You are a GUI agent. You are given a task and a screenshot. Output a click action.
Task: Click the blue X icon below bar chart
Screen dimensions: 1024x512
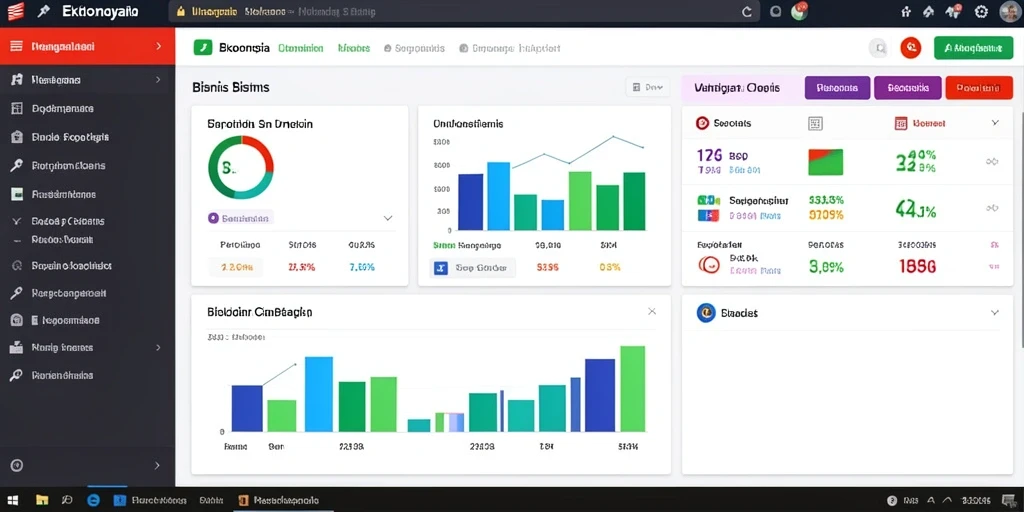441,267
